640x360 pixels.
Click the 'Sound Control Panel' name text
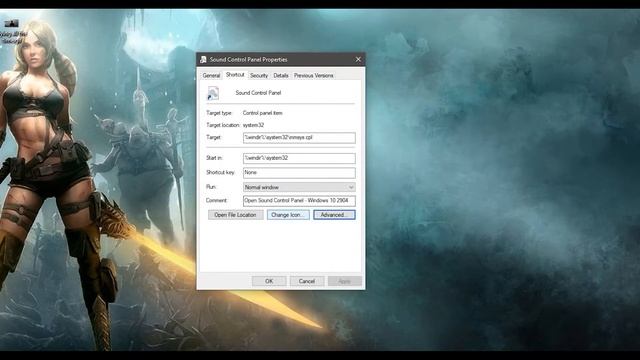coord(258,93)
